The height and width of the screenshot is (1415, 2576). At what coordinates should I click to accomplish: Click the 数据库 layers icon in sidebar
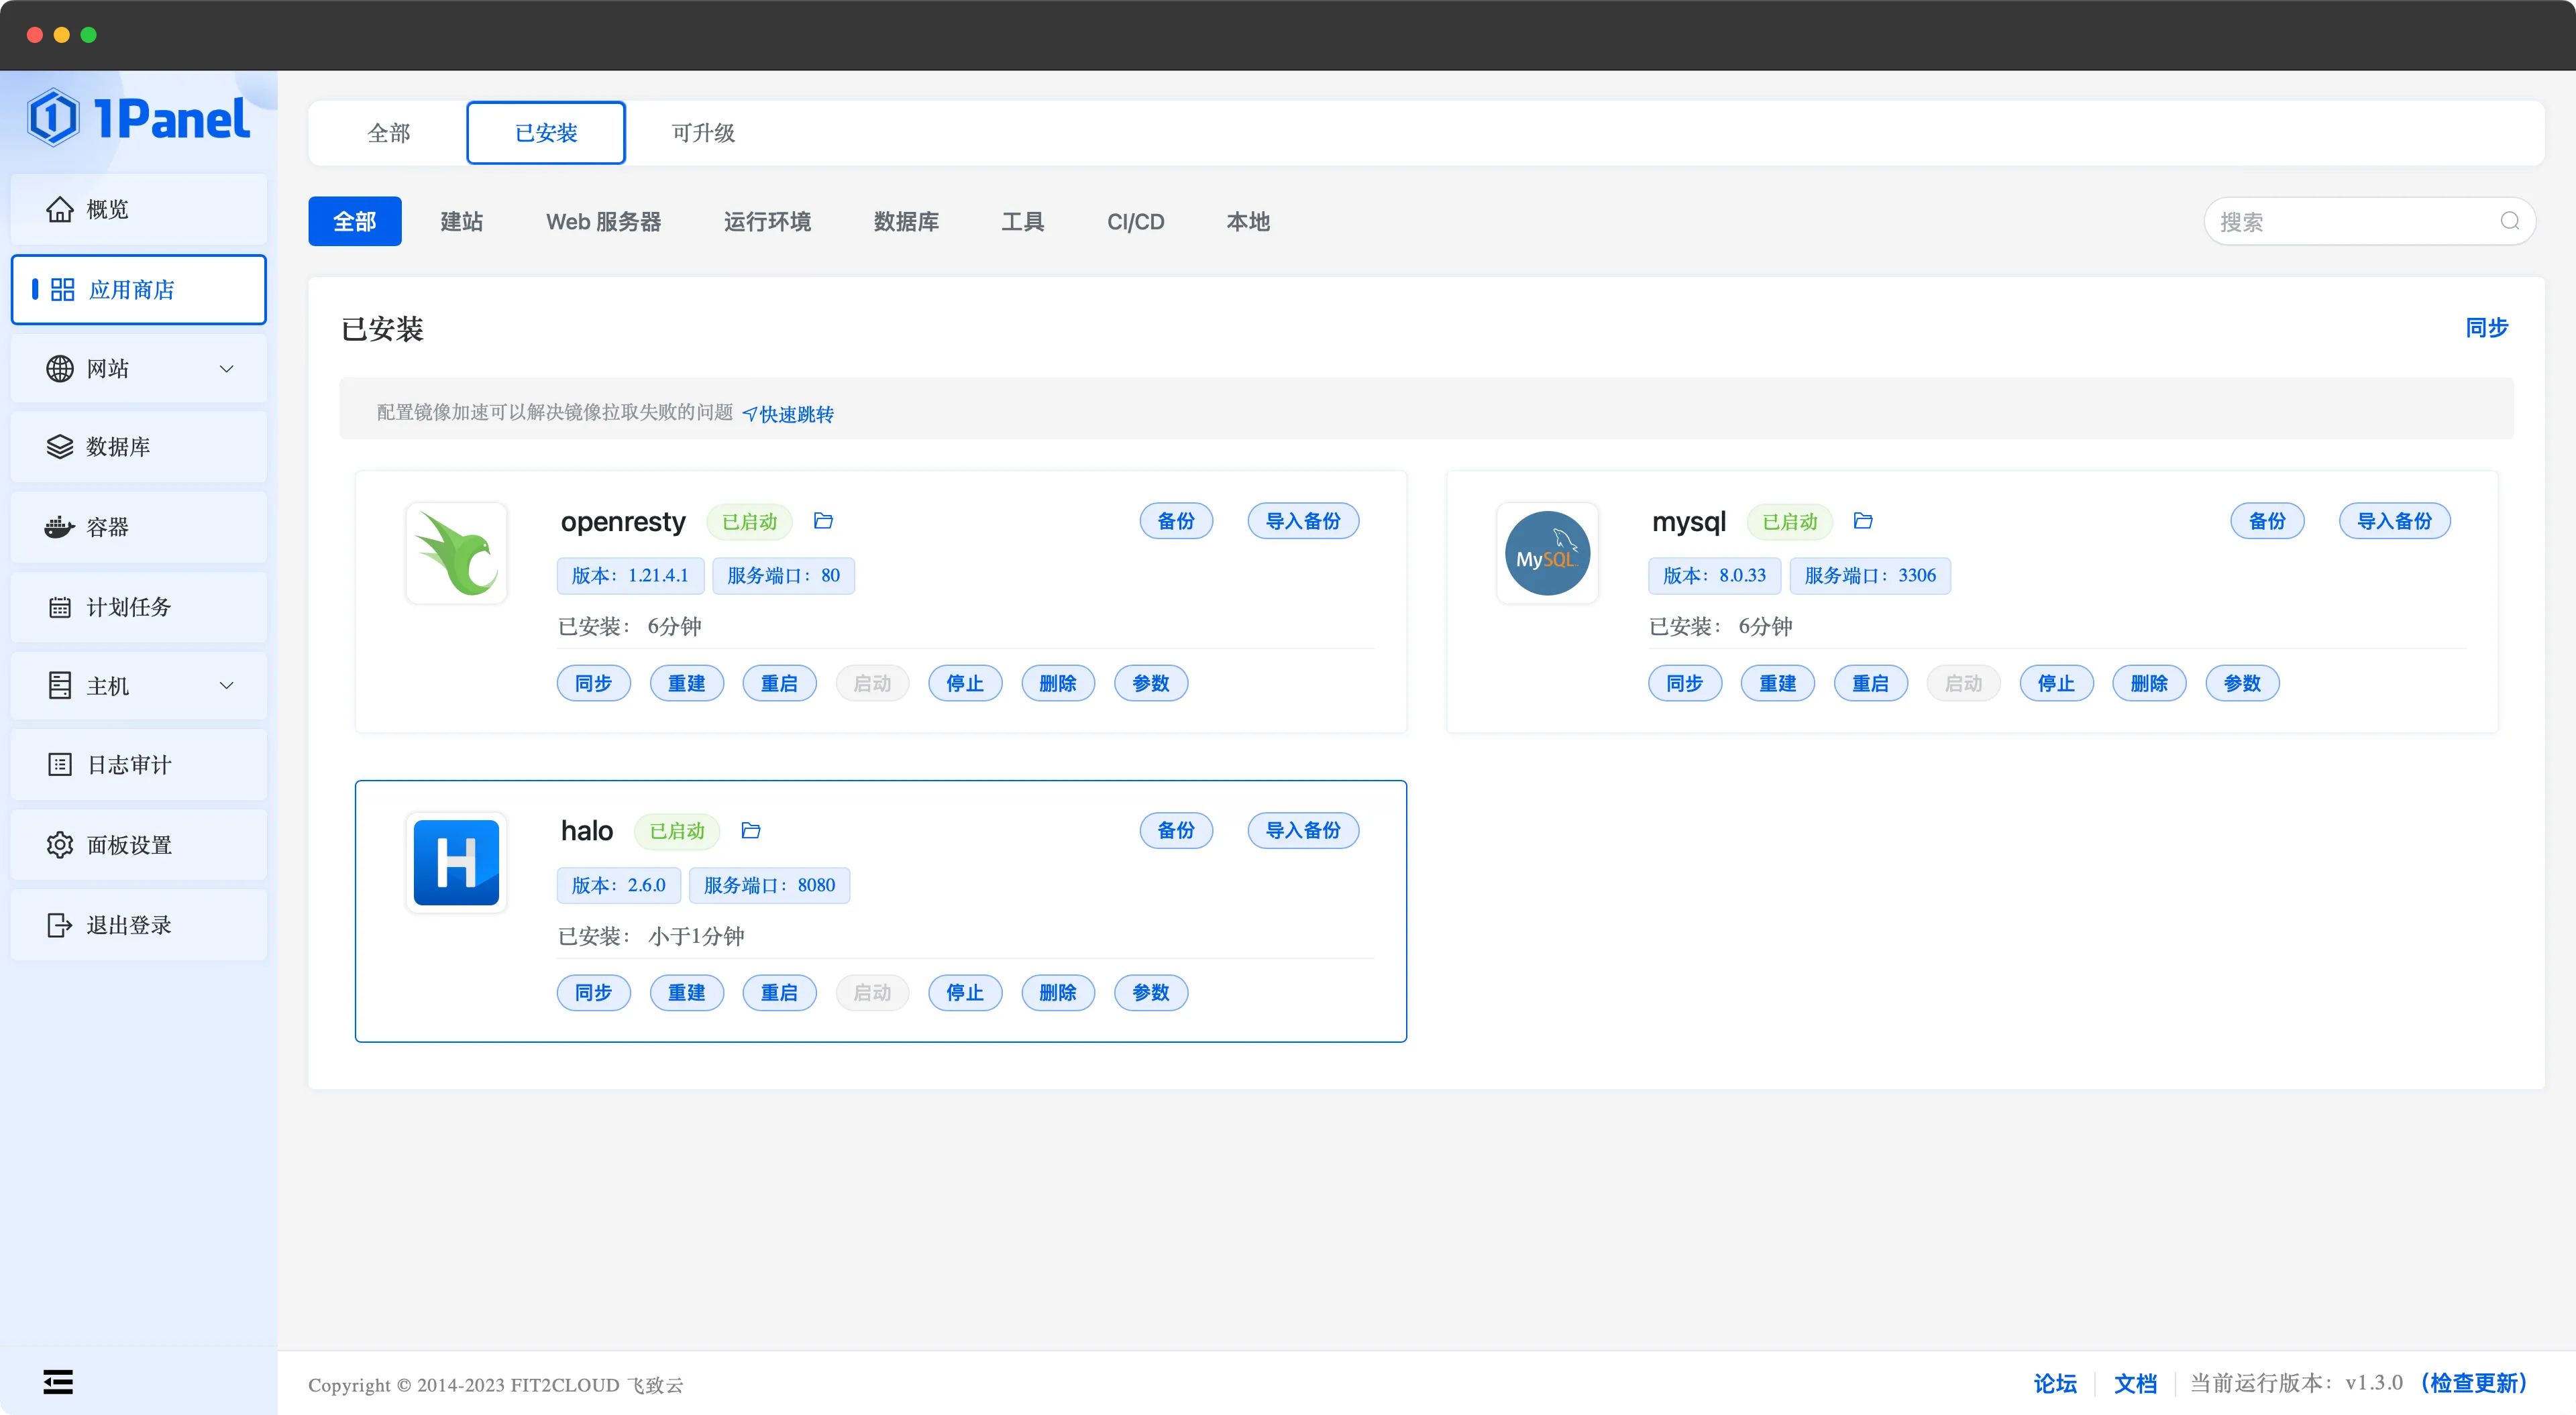click(x=60, y=447)
